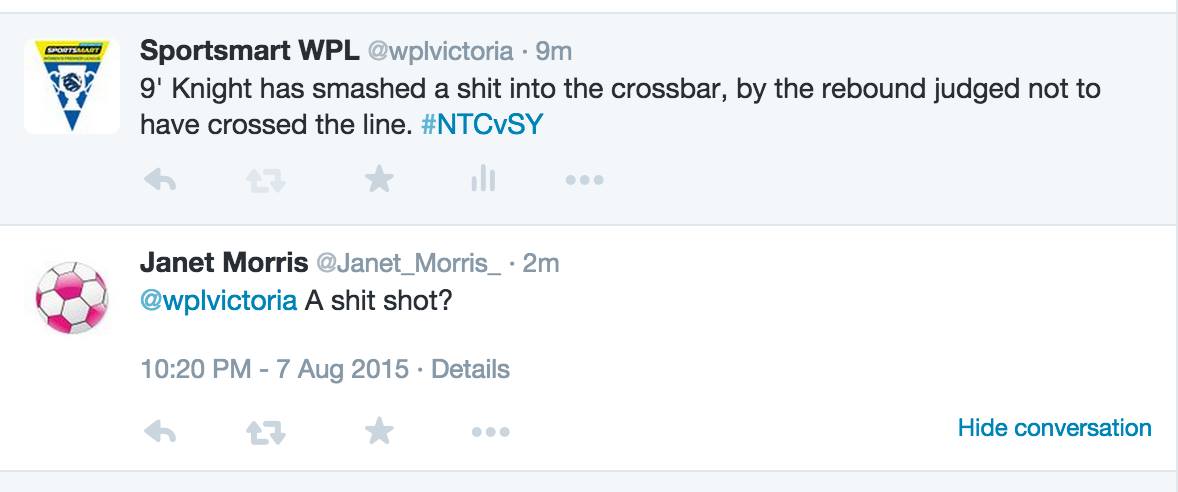Open the Details link of the reply
The image size is (1178, 492).
tap(470, 369)
